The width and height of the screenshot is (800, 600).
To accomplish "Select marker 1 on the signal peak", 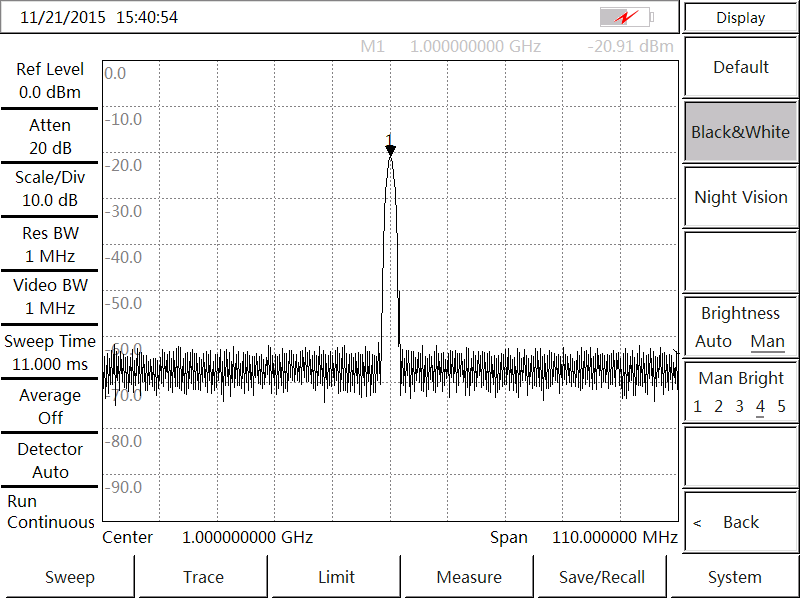I will (390, 148).
